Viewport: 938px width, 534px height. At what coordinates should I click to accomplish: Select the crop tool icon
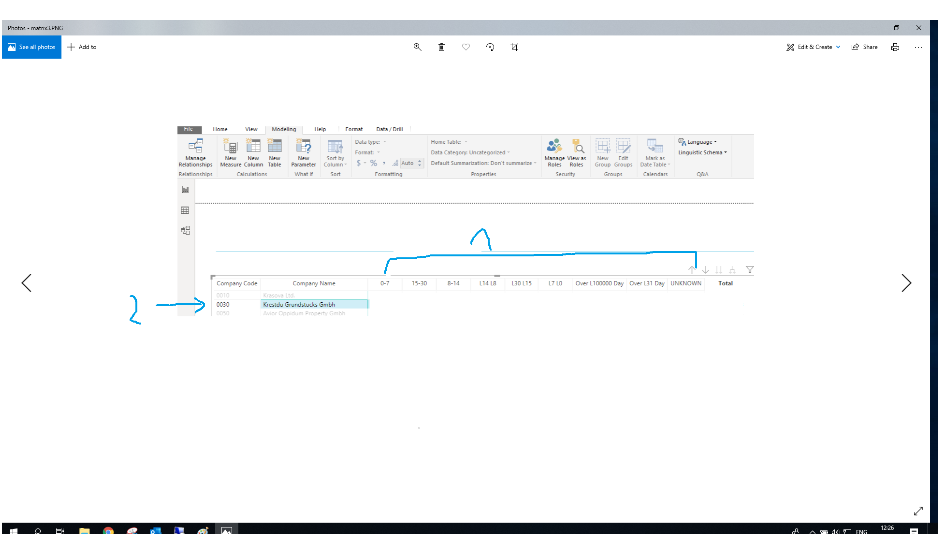click(514, 47)
